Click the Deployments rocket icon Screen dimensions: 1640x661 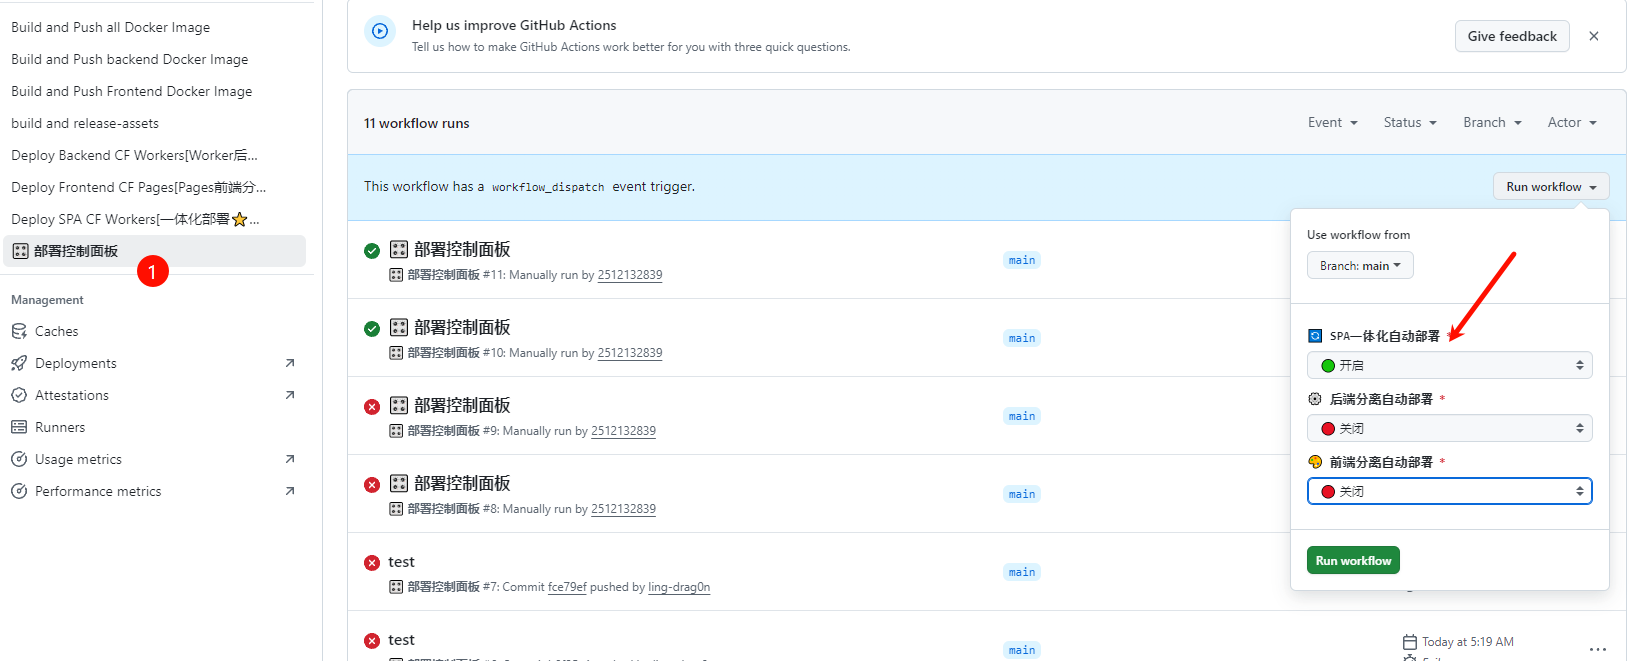pyautogui.click(x=19, y=363)
